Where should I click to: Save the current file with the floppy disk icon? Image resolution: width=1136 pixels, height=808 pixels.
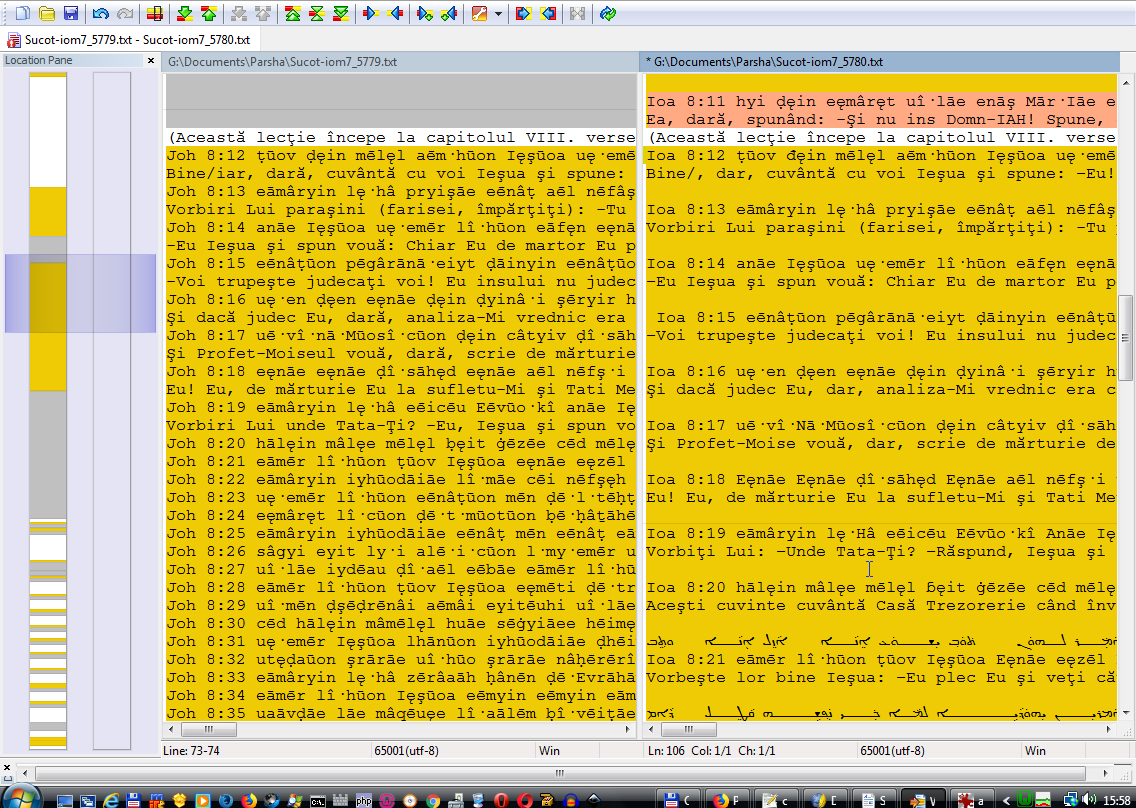pos(70,14)
